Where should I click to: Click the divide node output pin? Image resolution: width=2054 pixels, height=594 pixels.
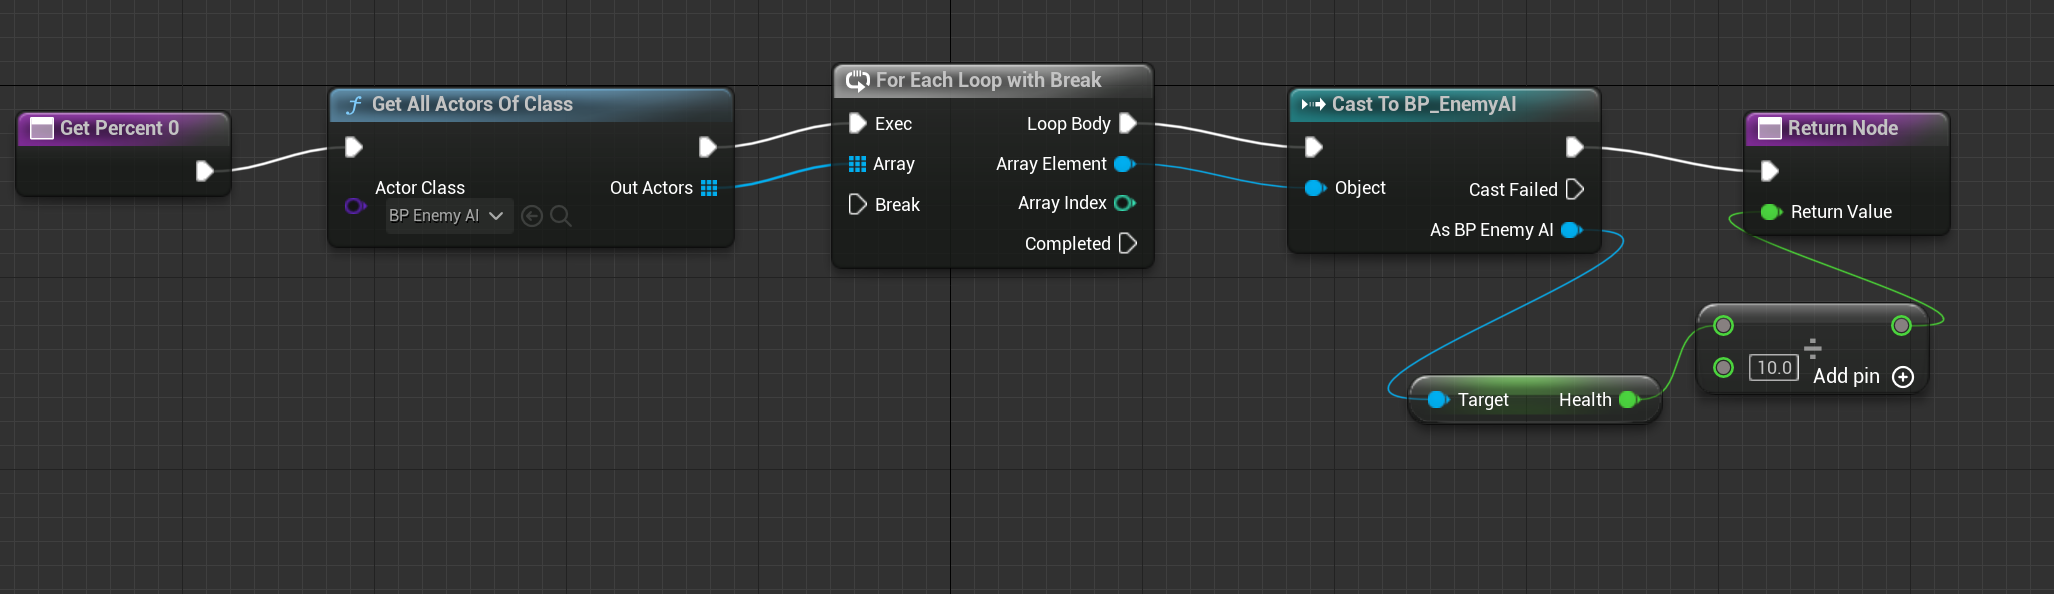tap(1901, 325)
